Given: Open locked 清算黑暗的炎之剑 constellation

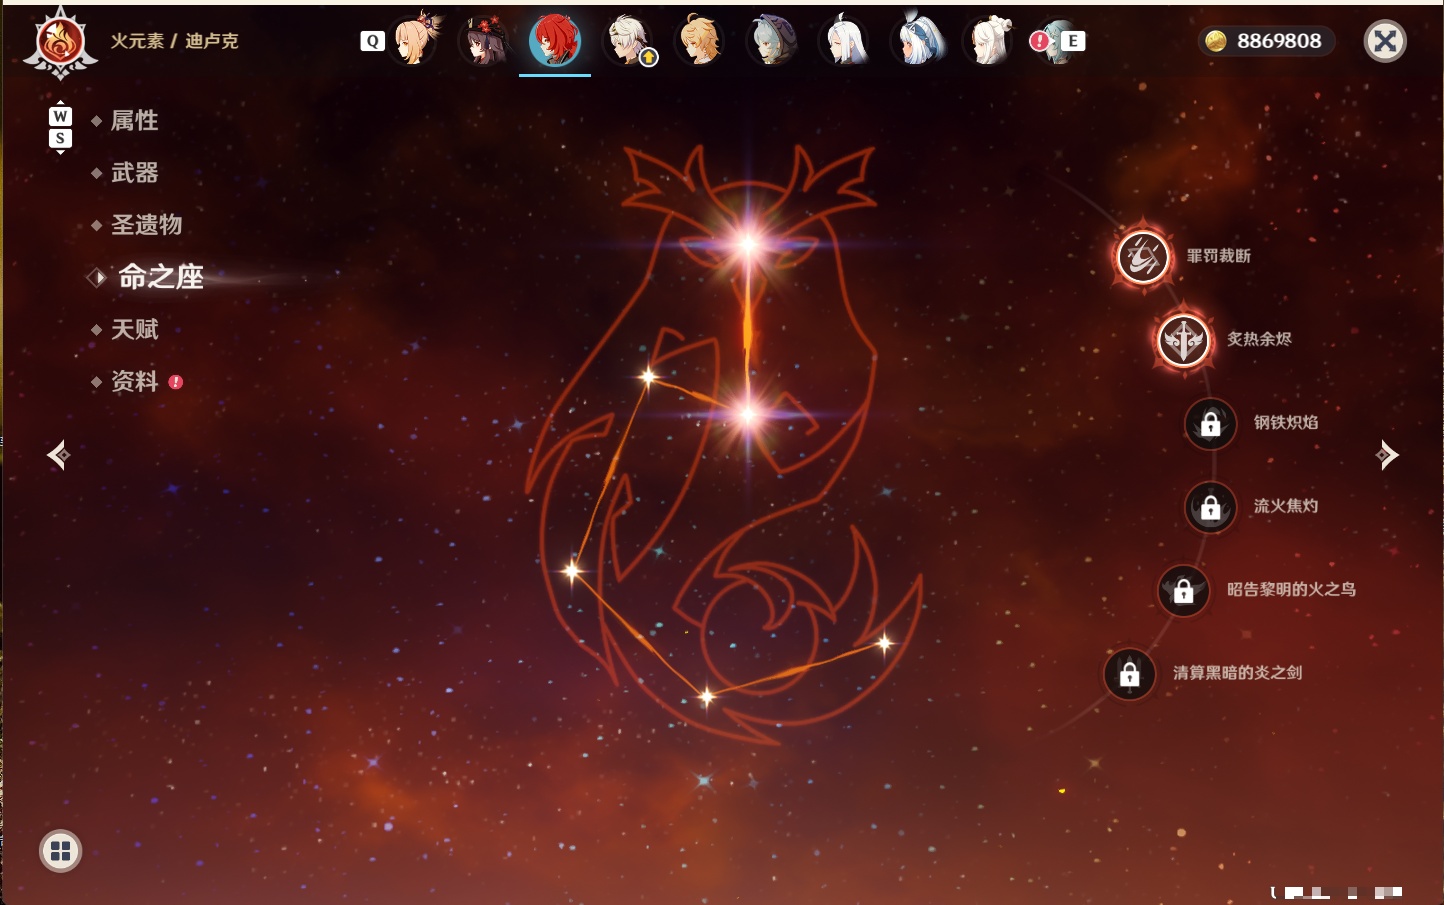Looking at the screenshot, I should pyautogui.click(x=1129, y=673).
